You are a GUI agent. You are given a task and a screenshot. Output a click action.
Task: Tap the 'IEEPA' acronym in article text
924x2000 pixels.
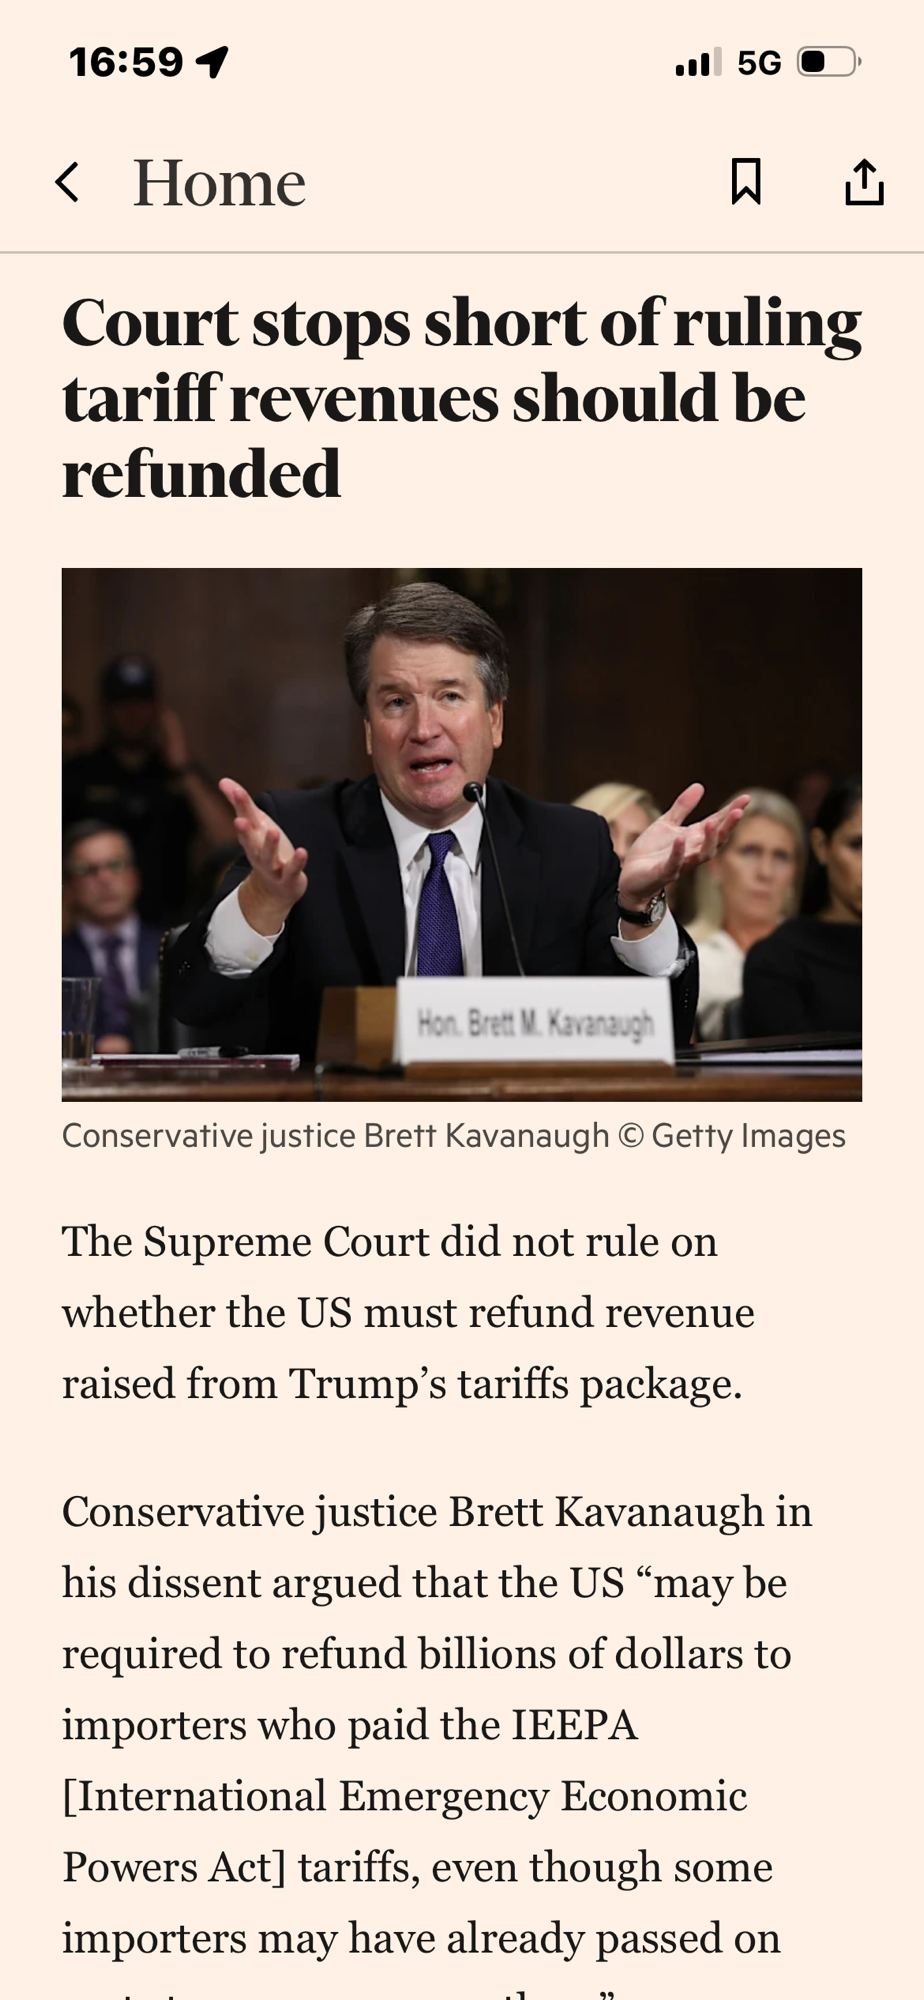[x=574, y=1725]
